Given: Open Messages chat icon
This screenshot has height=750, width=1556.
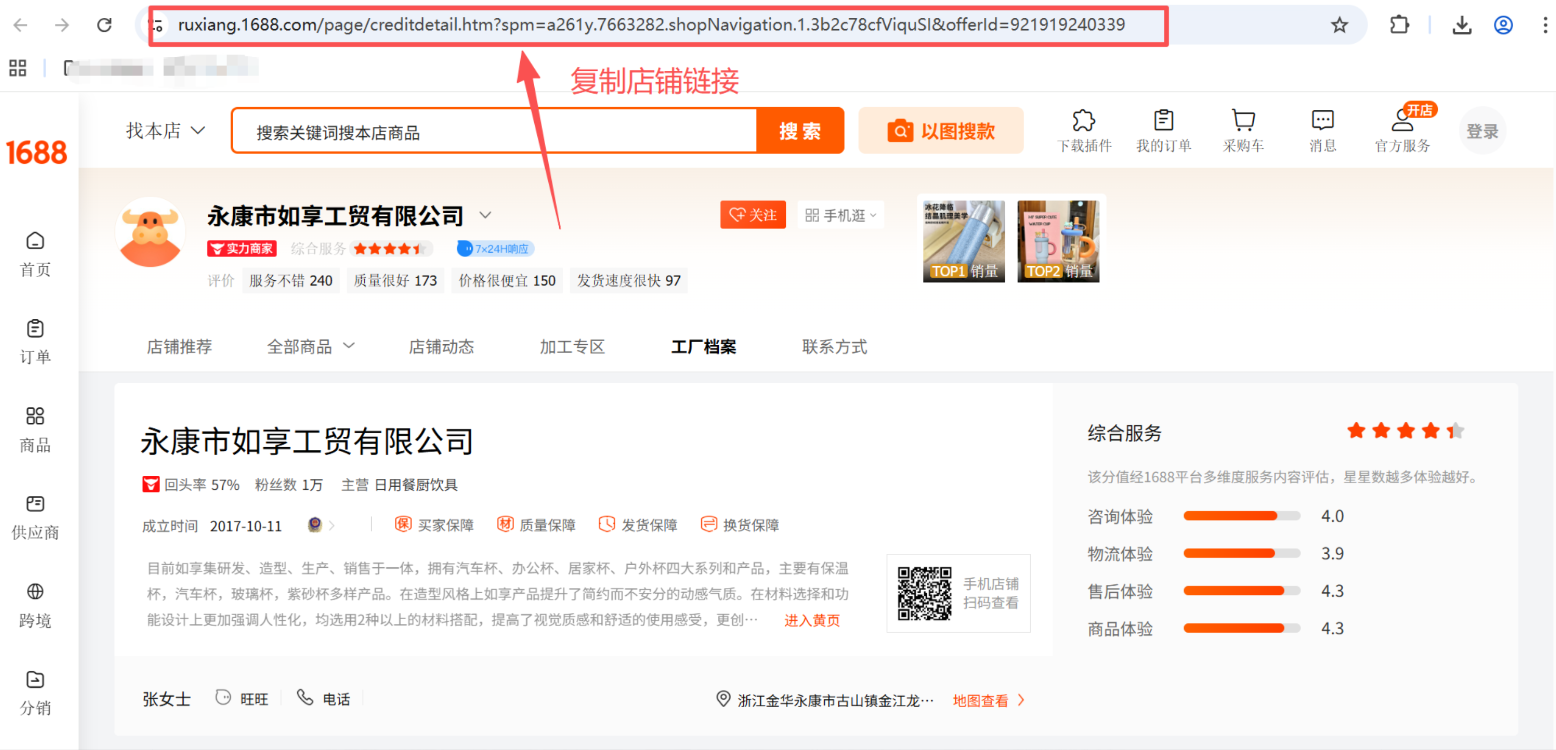Looking at the screenshot, I should pyautogui.click(x=1322, y=121).
